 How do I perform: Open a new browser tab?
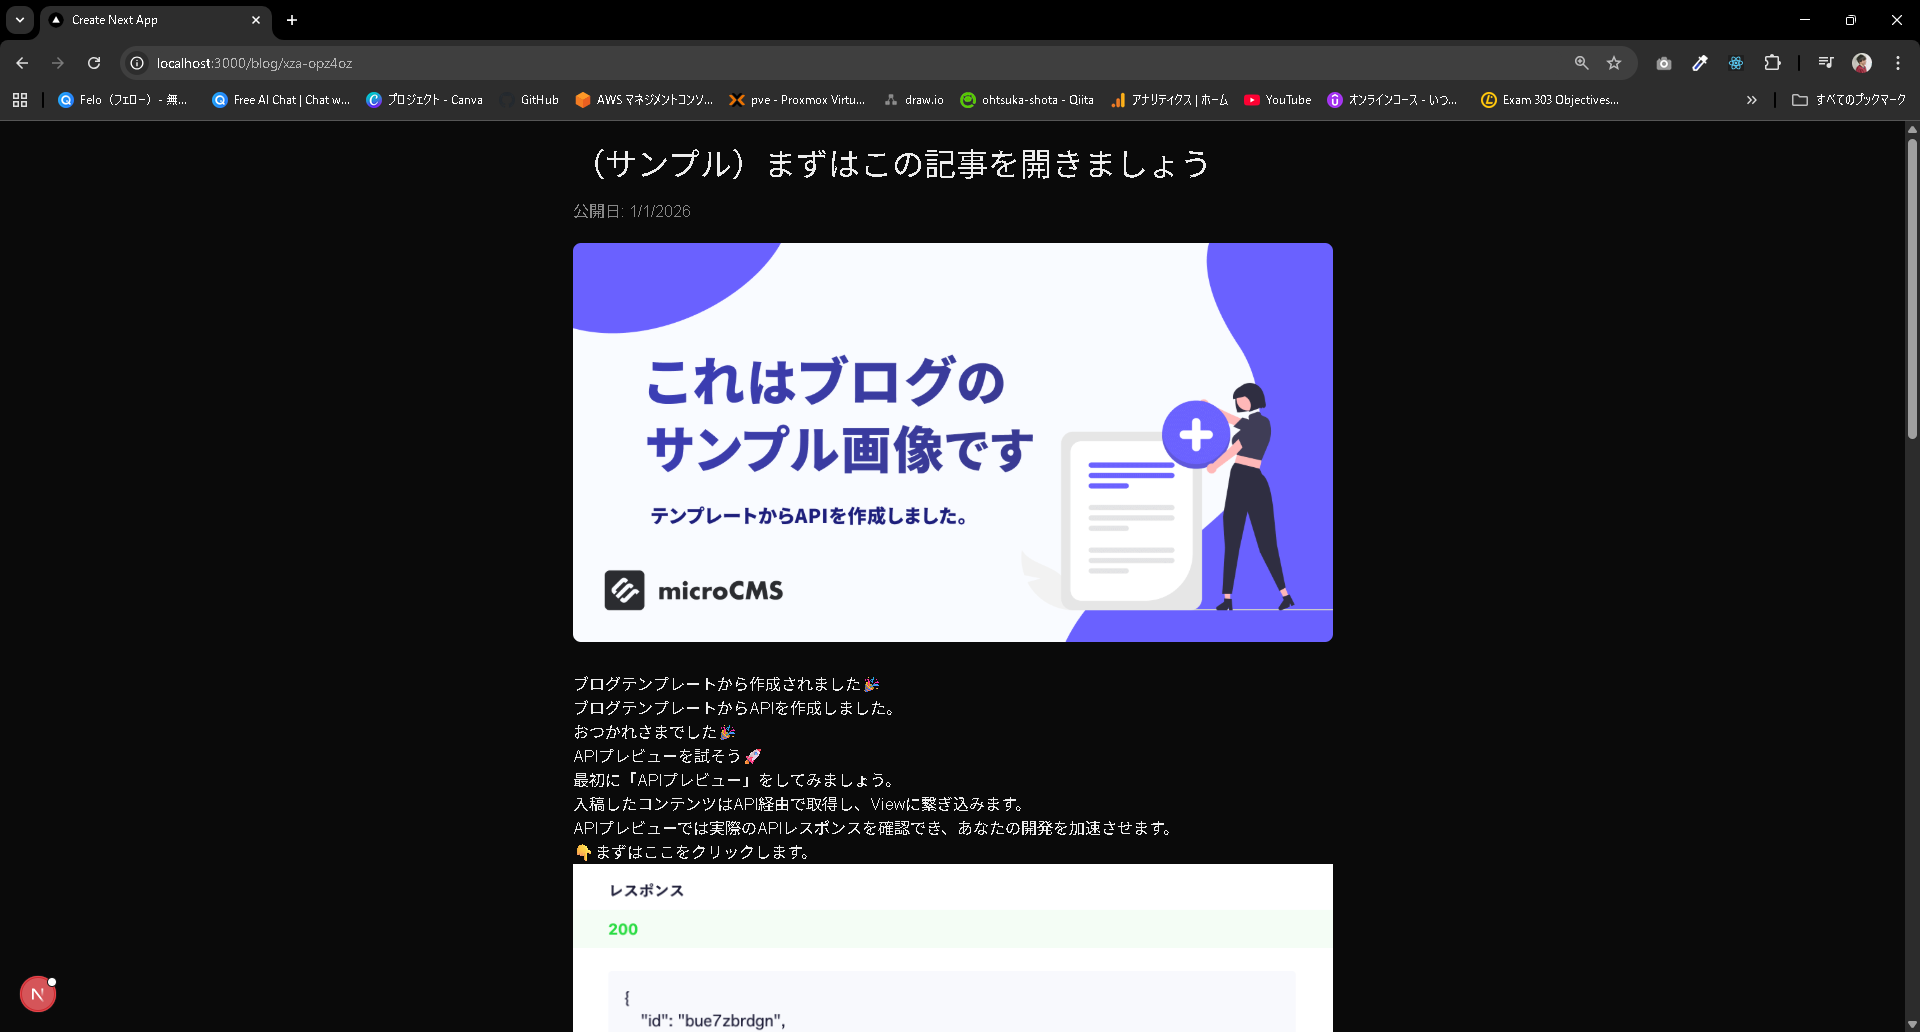point(292,20)
